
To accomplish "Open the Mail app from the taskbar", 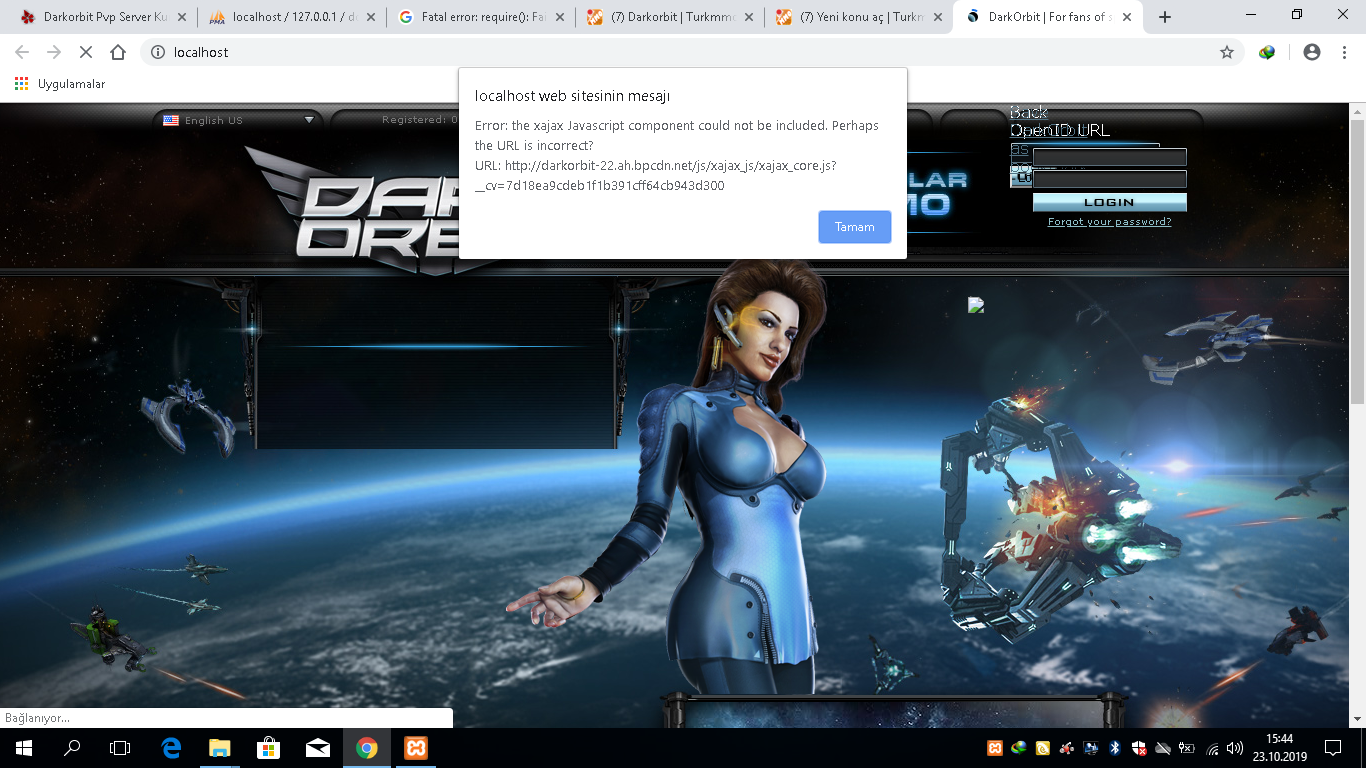I will (x=318, y=748).
